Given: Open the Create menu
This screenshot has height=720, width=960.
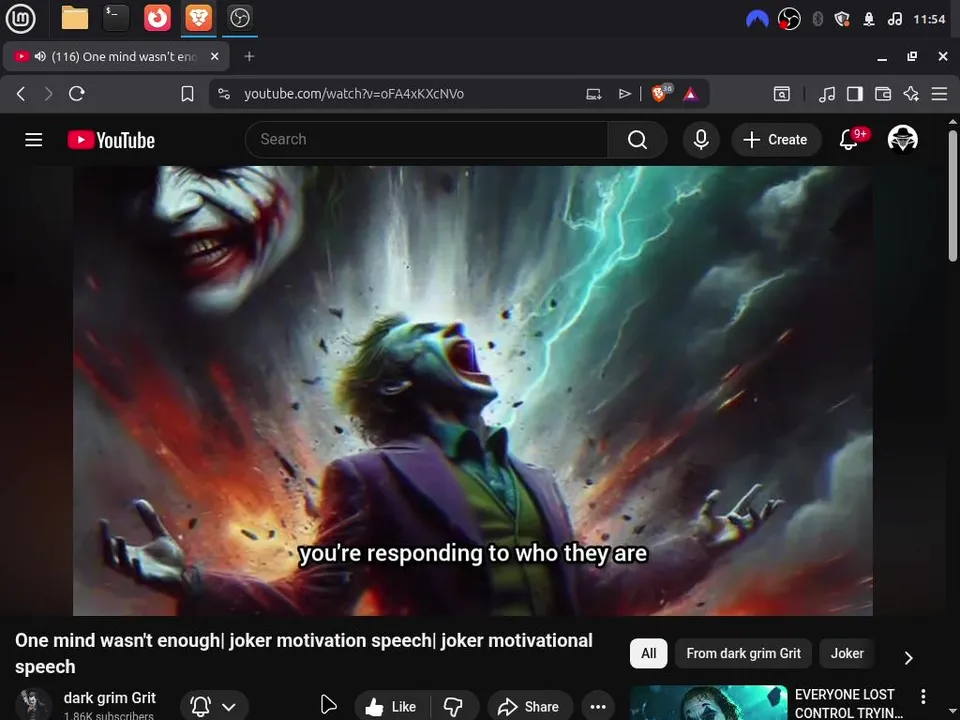Looking at the screenshot, I should pyautogui.click(x=776, y=140).
